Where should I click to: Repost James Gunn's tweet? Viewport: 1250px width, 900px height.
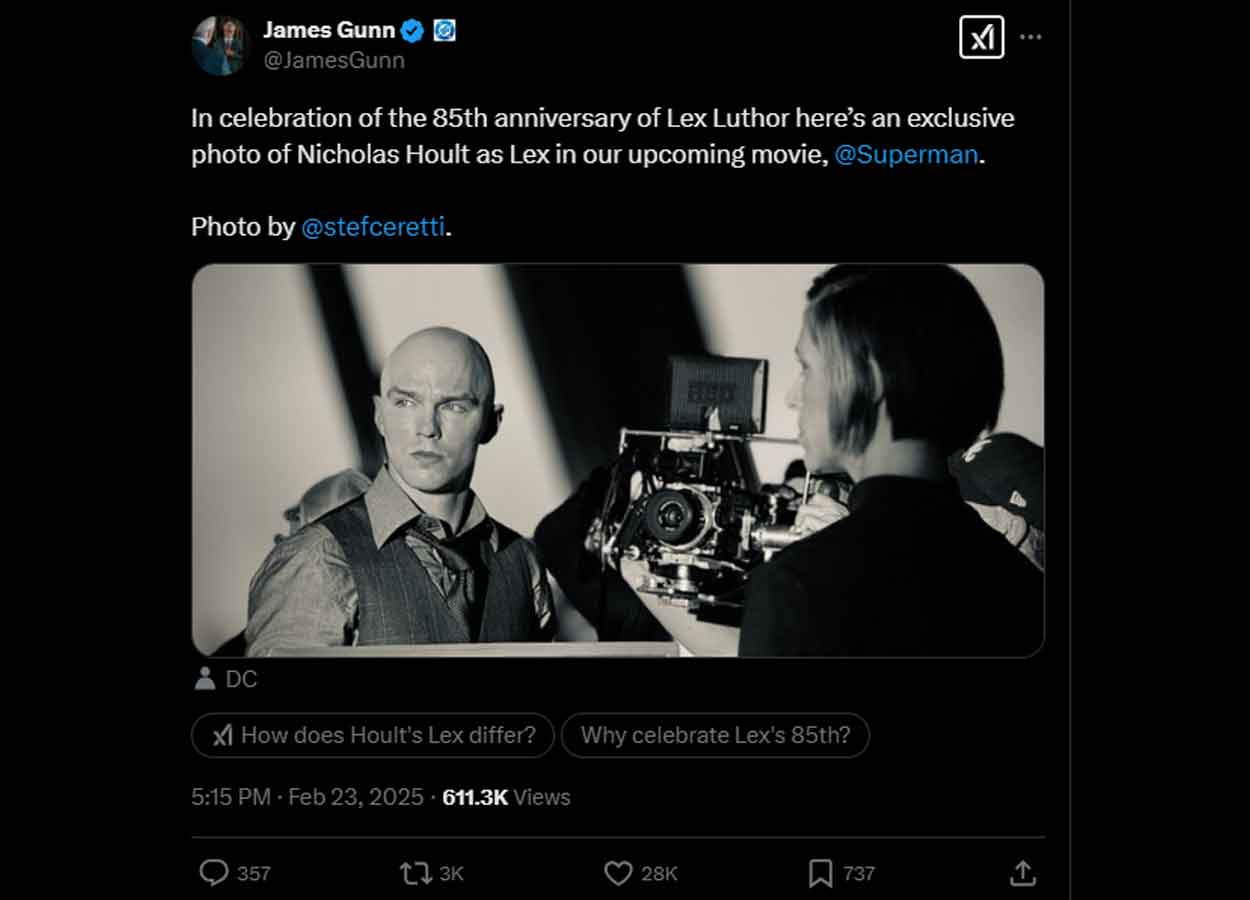(x=413, y=873)
